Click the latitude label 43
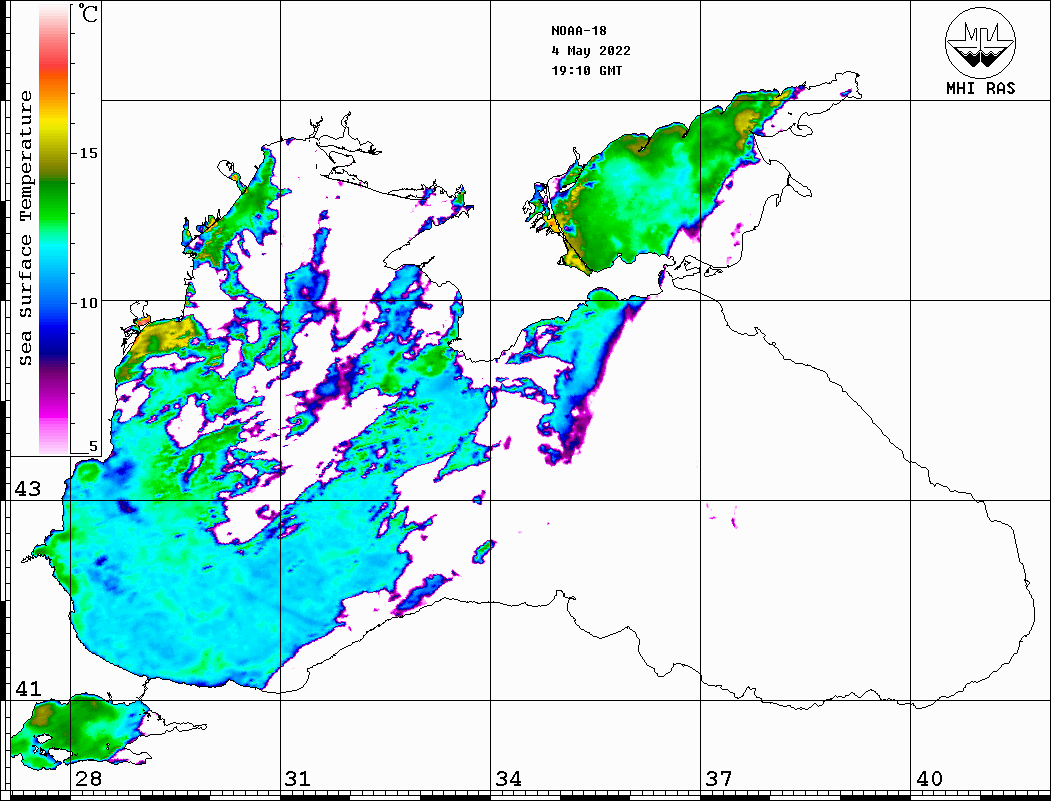The image size is (1051, 801). 27,489
